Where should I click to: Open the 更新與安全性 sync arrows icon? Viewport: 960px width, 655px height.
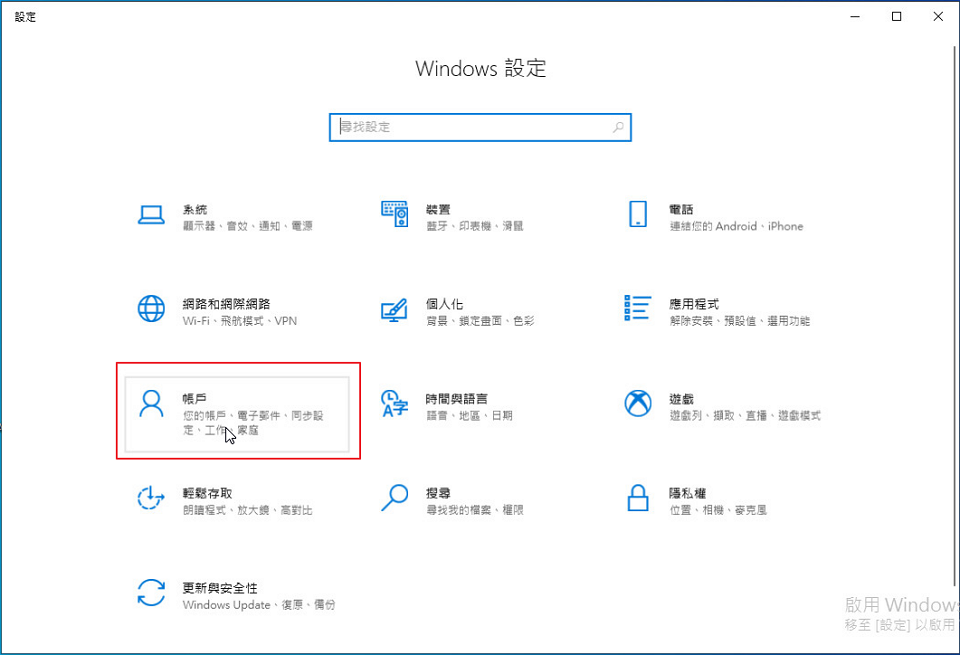click(151, 593)
